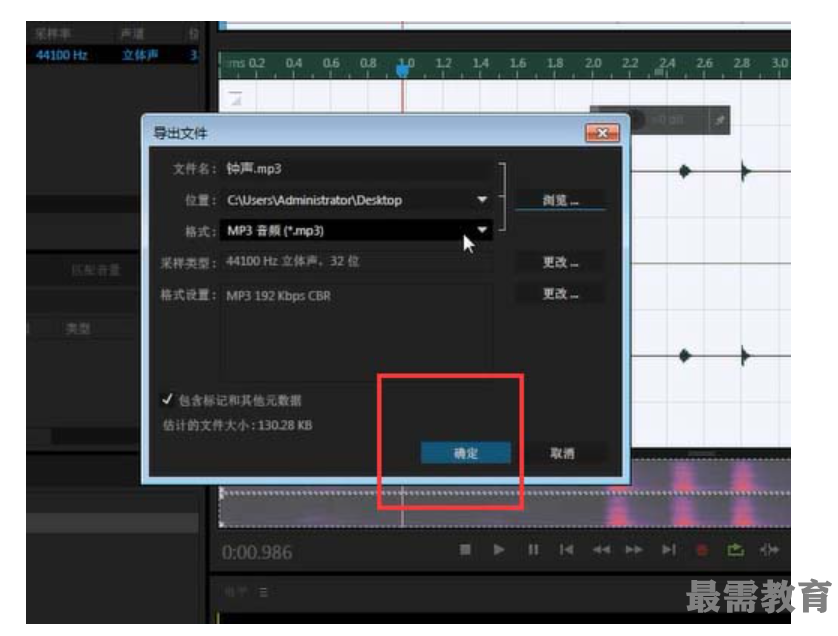Click the 类型 column header in left panel
Viewport: 838px width, 636px height.
78,329
